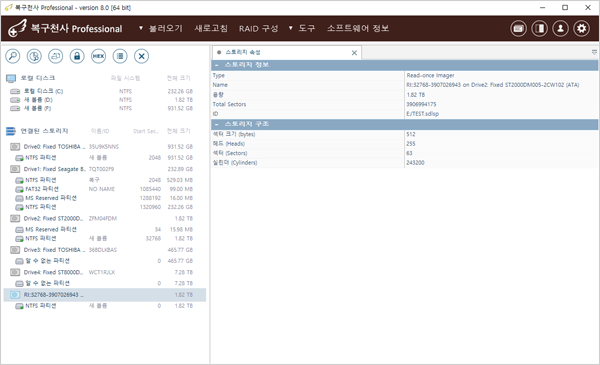Click the Heads value 255

[411, 144]
